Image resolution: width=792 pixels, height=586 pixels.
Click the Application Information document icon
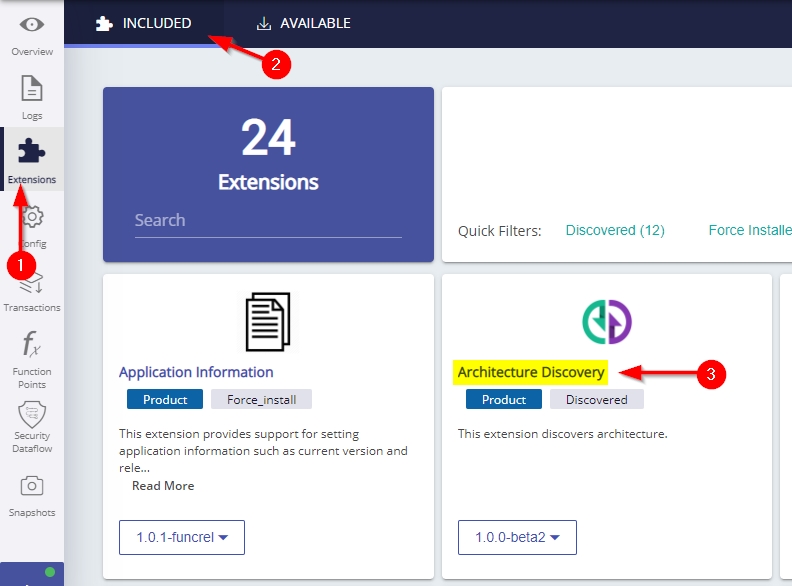(x=268, y=321)
